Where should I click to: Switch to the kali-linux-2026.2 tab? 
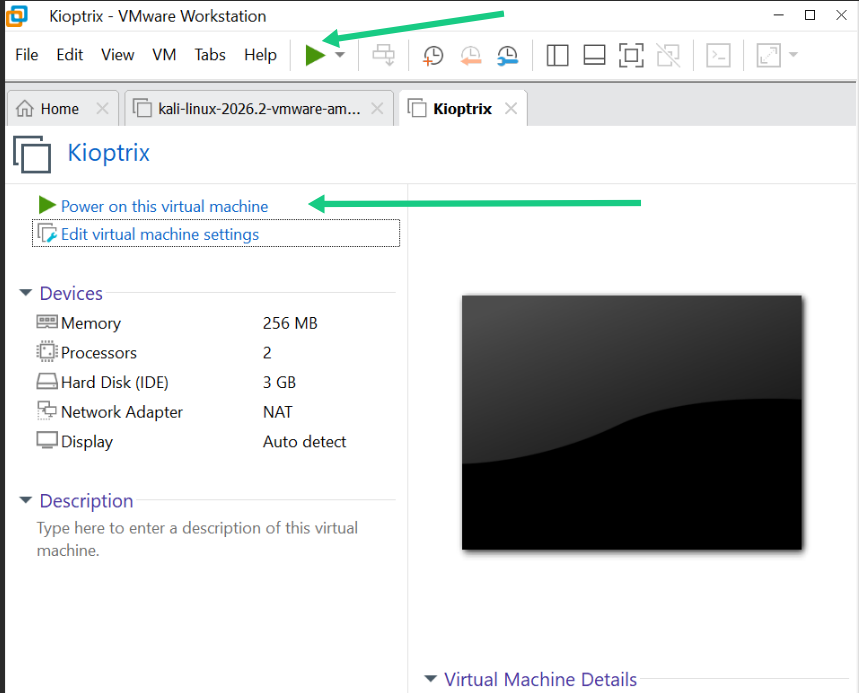click(x=259, y=109)
